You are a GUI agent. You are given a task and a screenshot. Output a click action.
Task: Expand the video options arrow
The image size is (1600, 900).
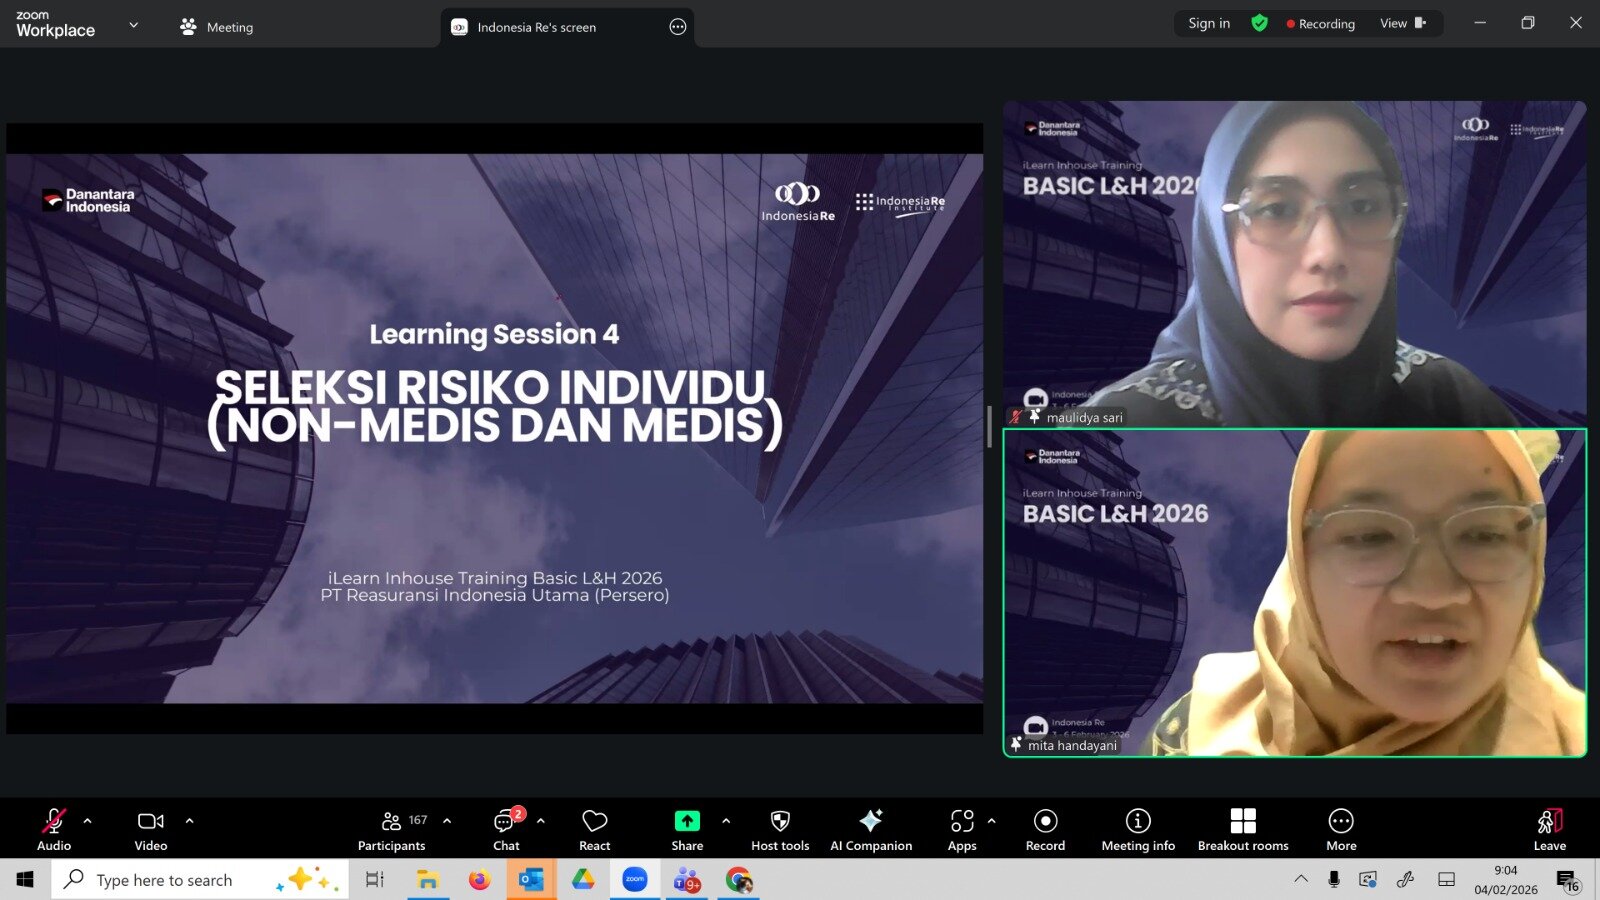click(x=189, y=821)
